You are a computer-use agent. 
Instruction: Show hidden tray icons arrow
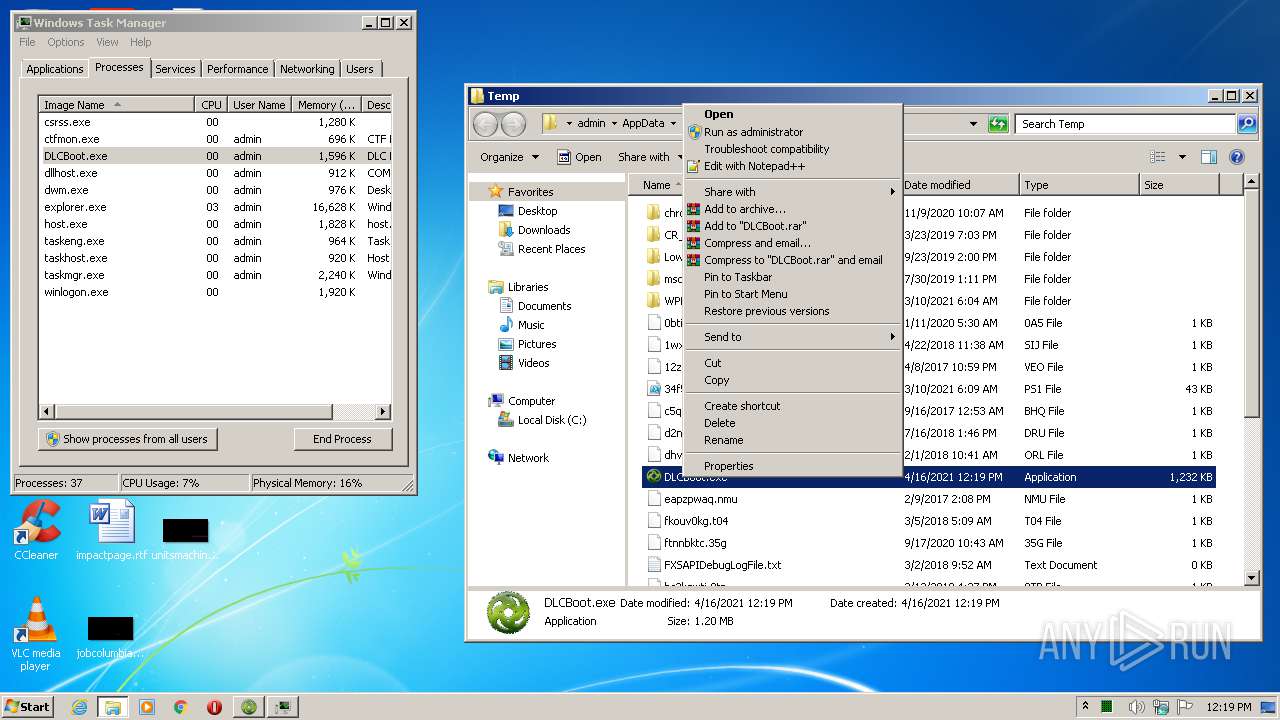[x=1086, y=707]
